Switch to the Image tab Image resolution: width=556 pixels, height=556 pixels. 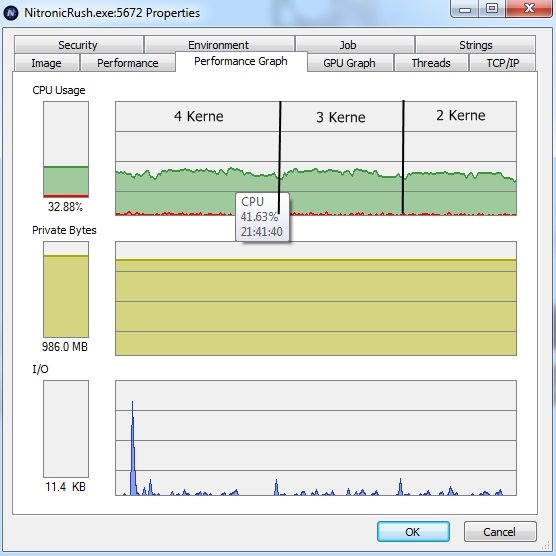[46, 63]
